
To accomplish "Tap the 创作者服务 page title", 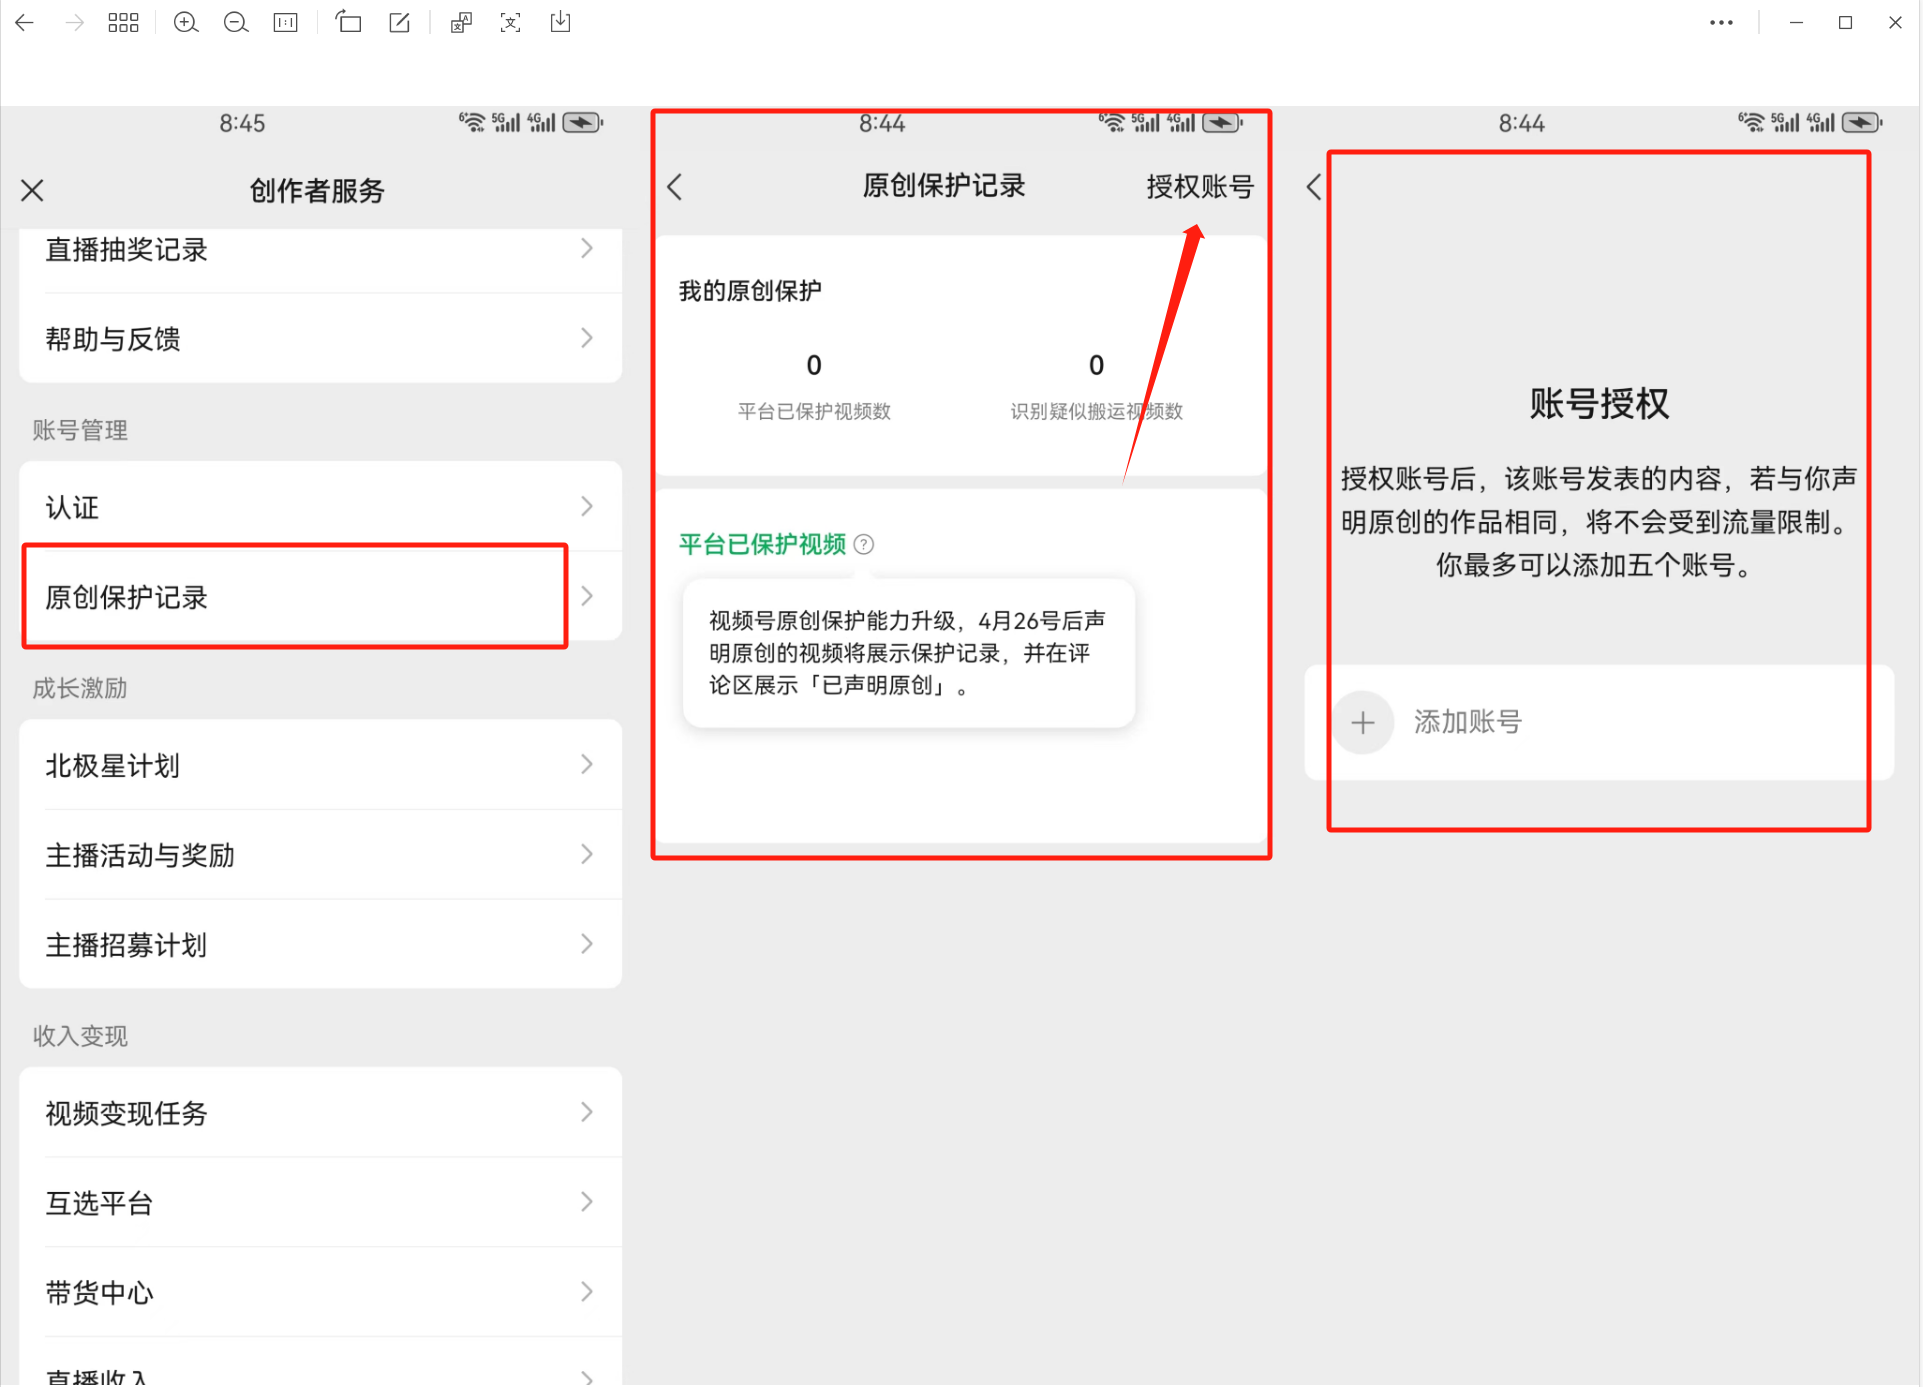I will (317, 191).
